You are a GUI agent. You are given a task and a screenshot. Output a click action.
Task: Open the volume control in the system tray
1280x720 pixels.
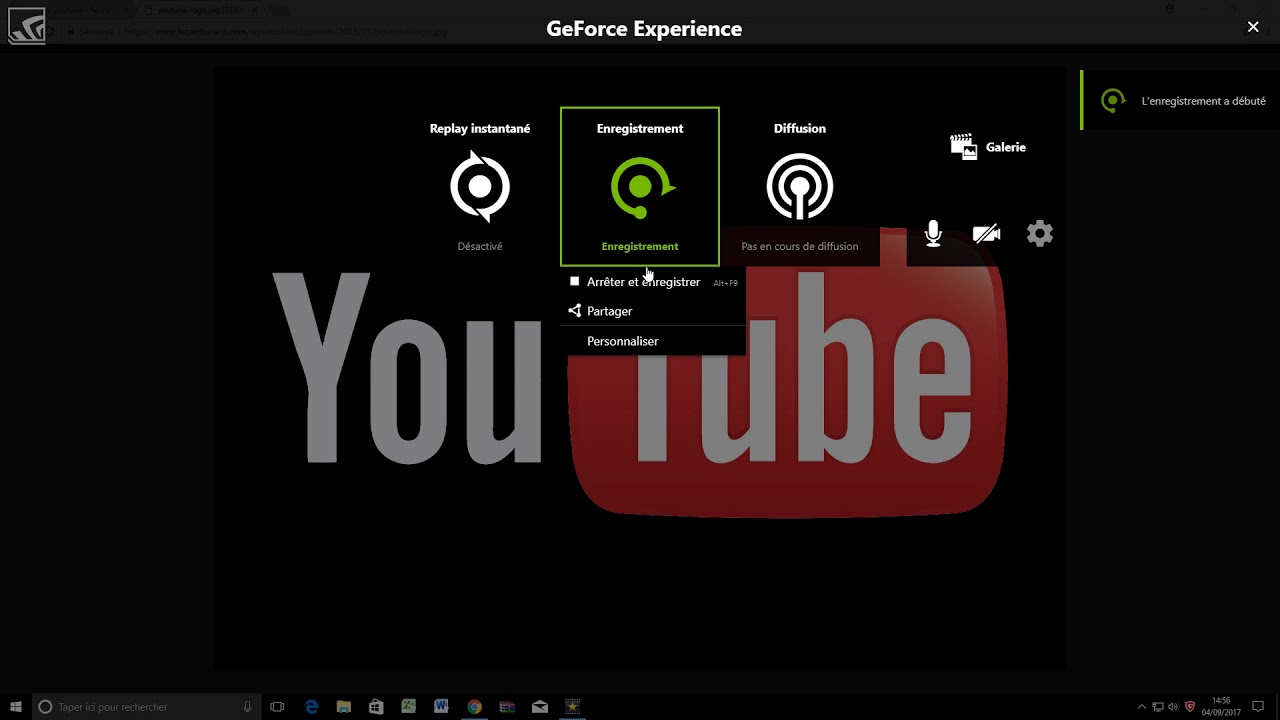point(1174,707)
